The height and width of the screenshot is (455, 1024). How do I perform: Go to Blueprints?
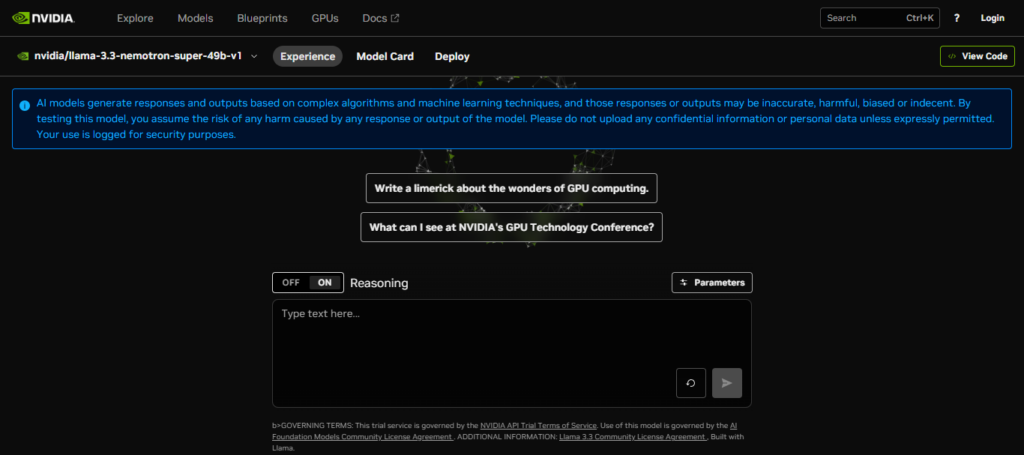click(262, 18)
